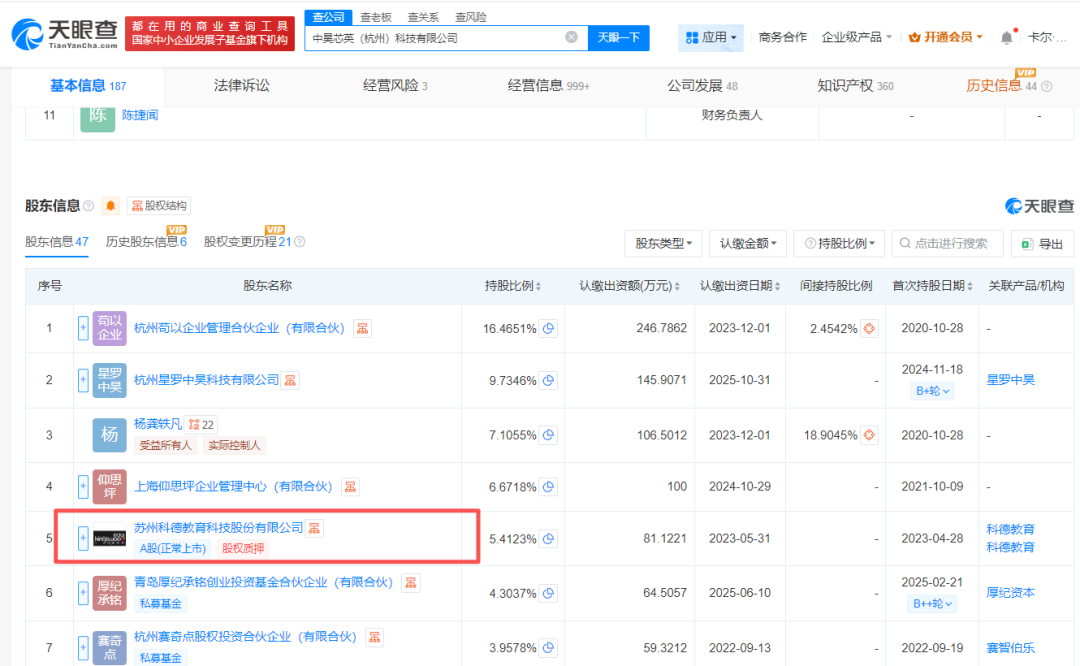The width and height of the screenshot is (1080, 666).
Task: Click the shareholding chart icon beside 16.4651%
Action: 548,328
